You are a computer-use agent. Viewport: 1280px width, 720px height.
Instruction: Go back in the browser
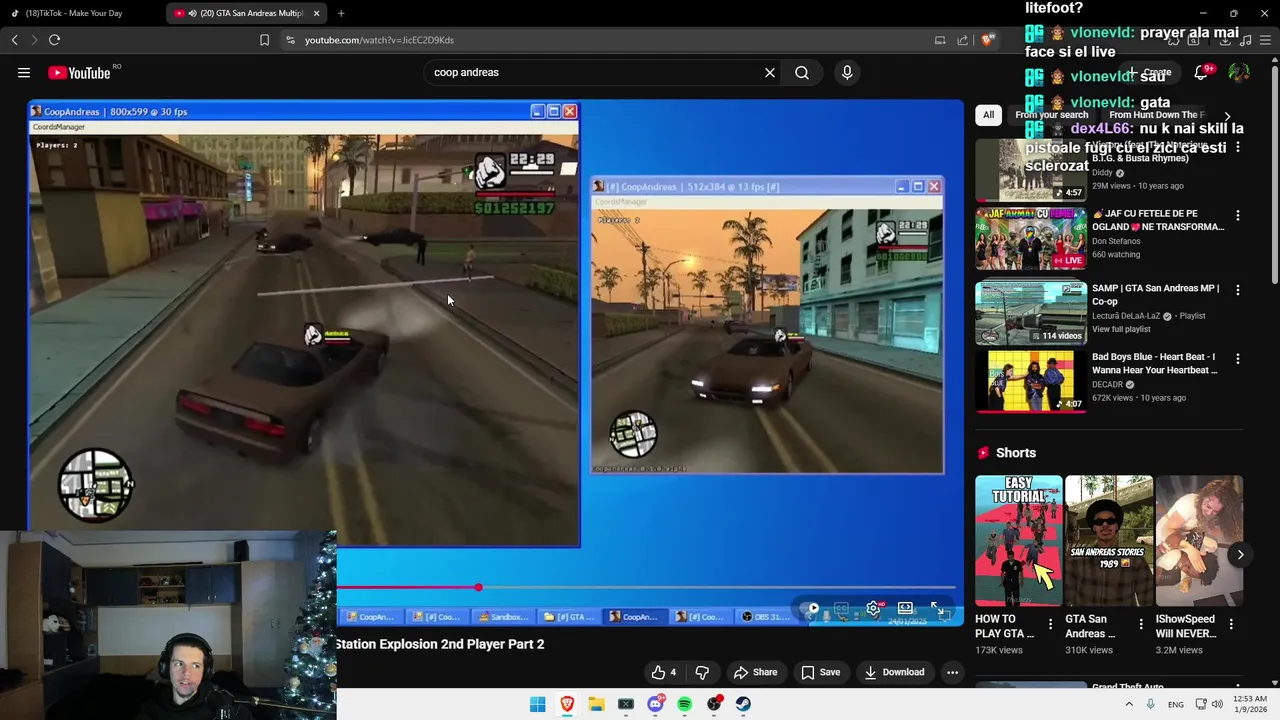(x=14, y=40)
